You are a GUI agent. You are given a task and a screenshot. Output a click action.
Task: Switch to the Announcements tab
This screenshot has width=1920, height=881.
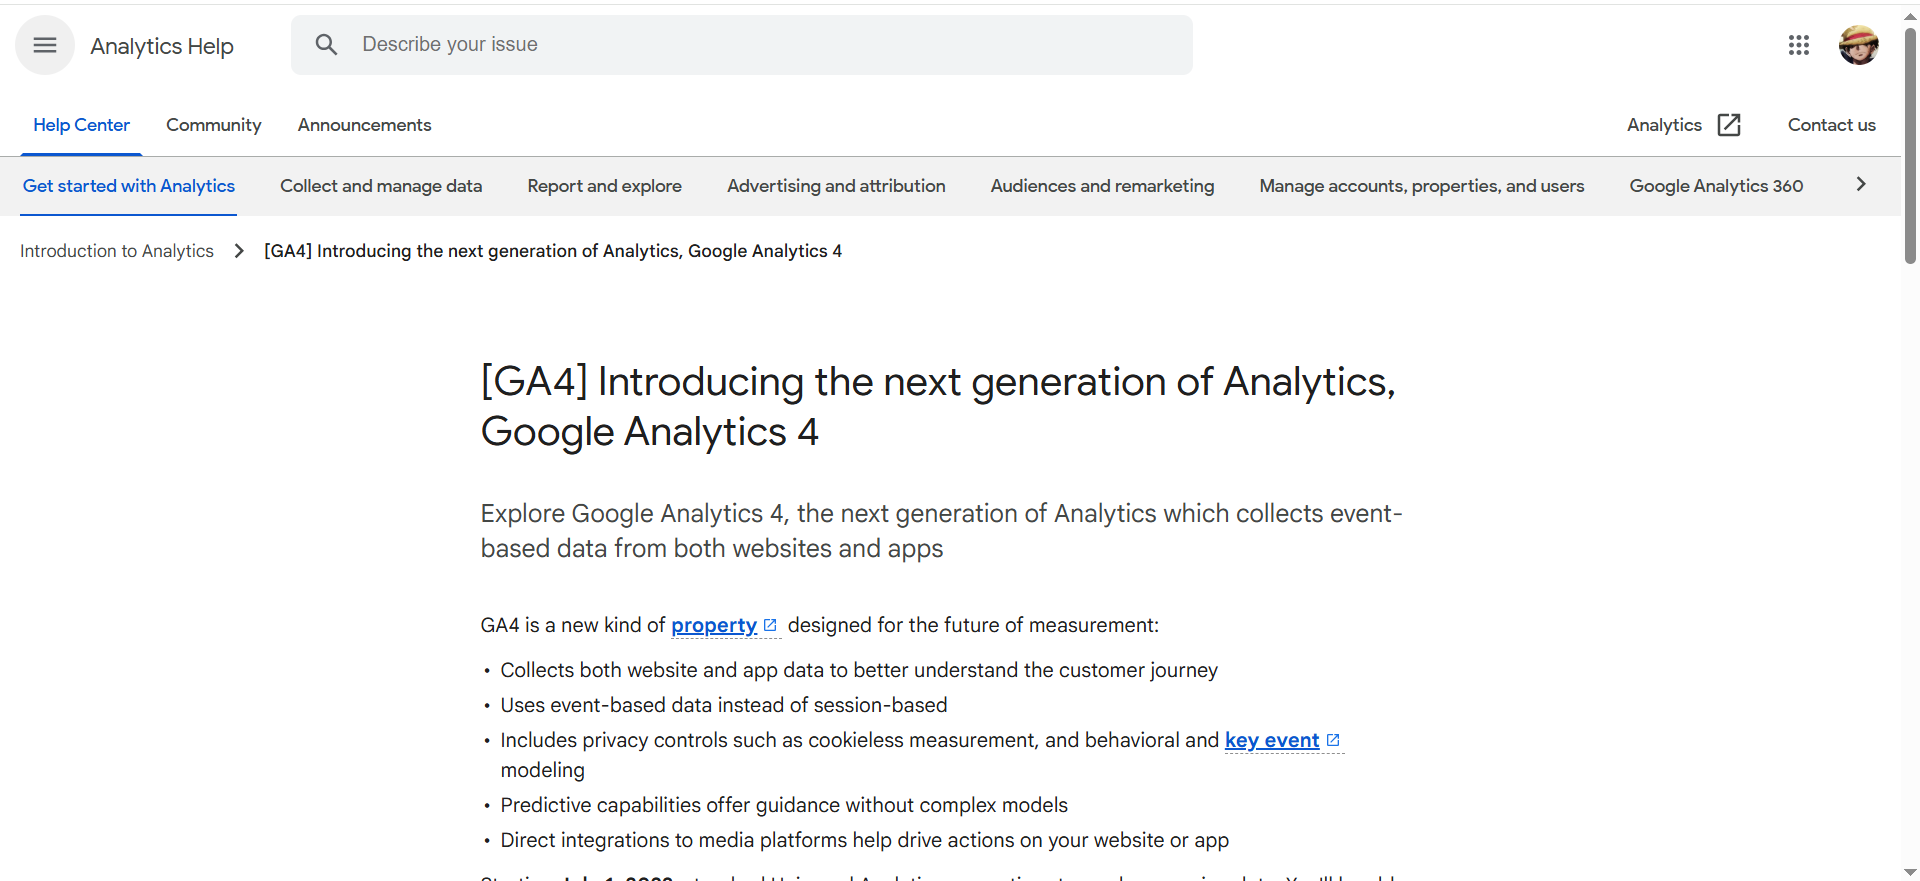(364, 125)
